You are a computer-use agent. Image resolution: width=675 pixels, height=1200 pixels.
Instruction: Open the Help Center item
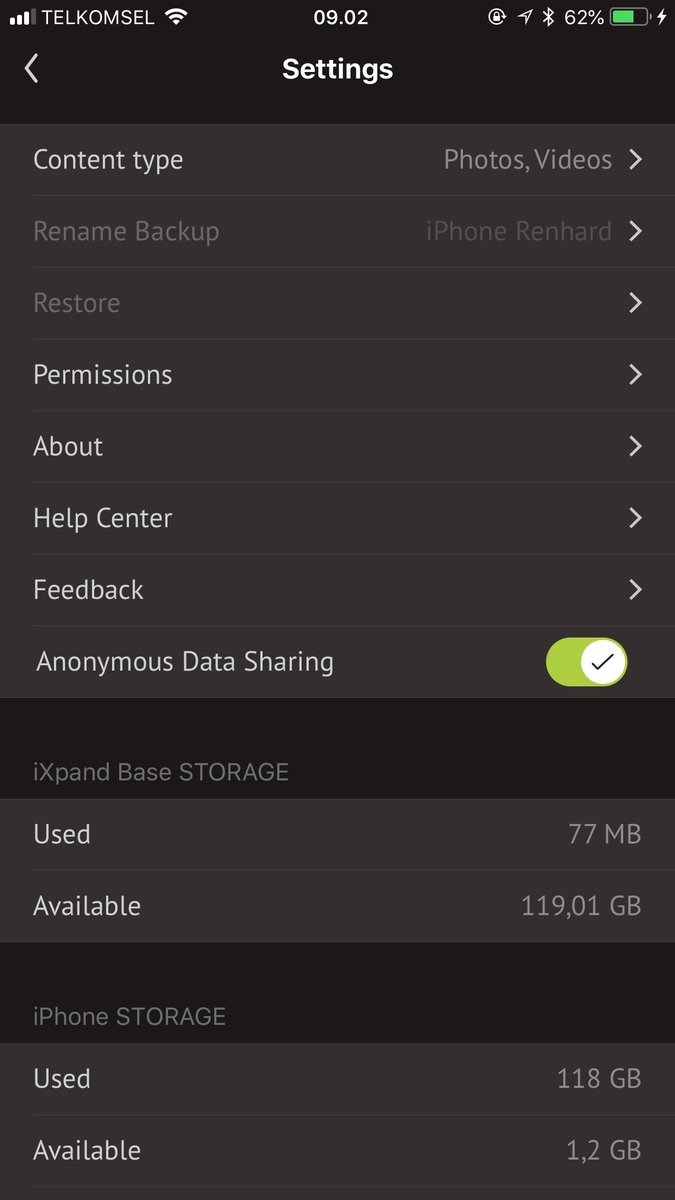pyautogui.click(x=103, y=518)
